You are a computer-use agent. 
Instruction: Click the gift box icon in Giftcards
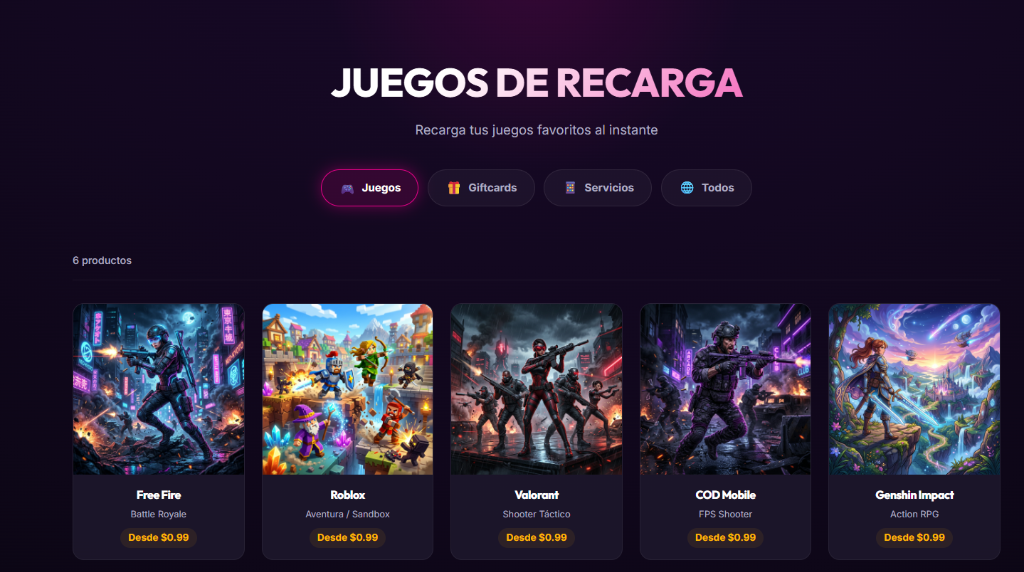tap(454, 188)
